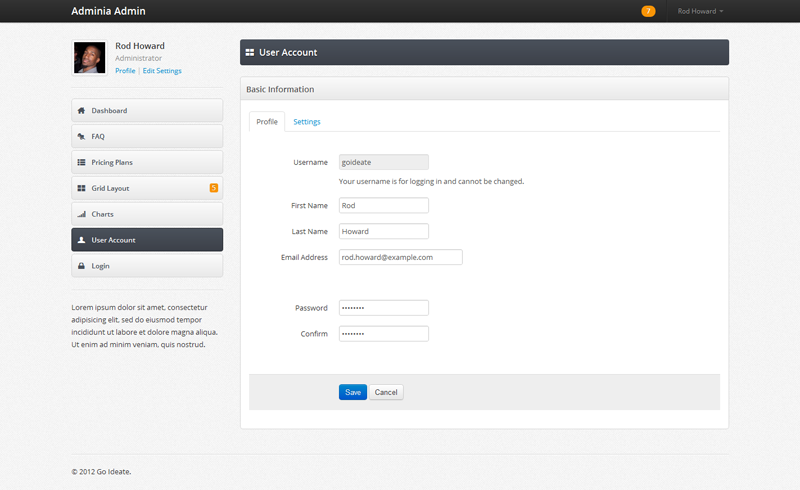Select the Profile tab
Image resolution: width=800 pixels, height=490 pixels.
(x=267, y=121)
